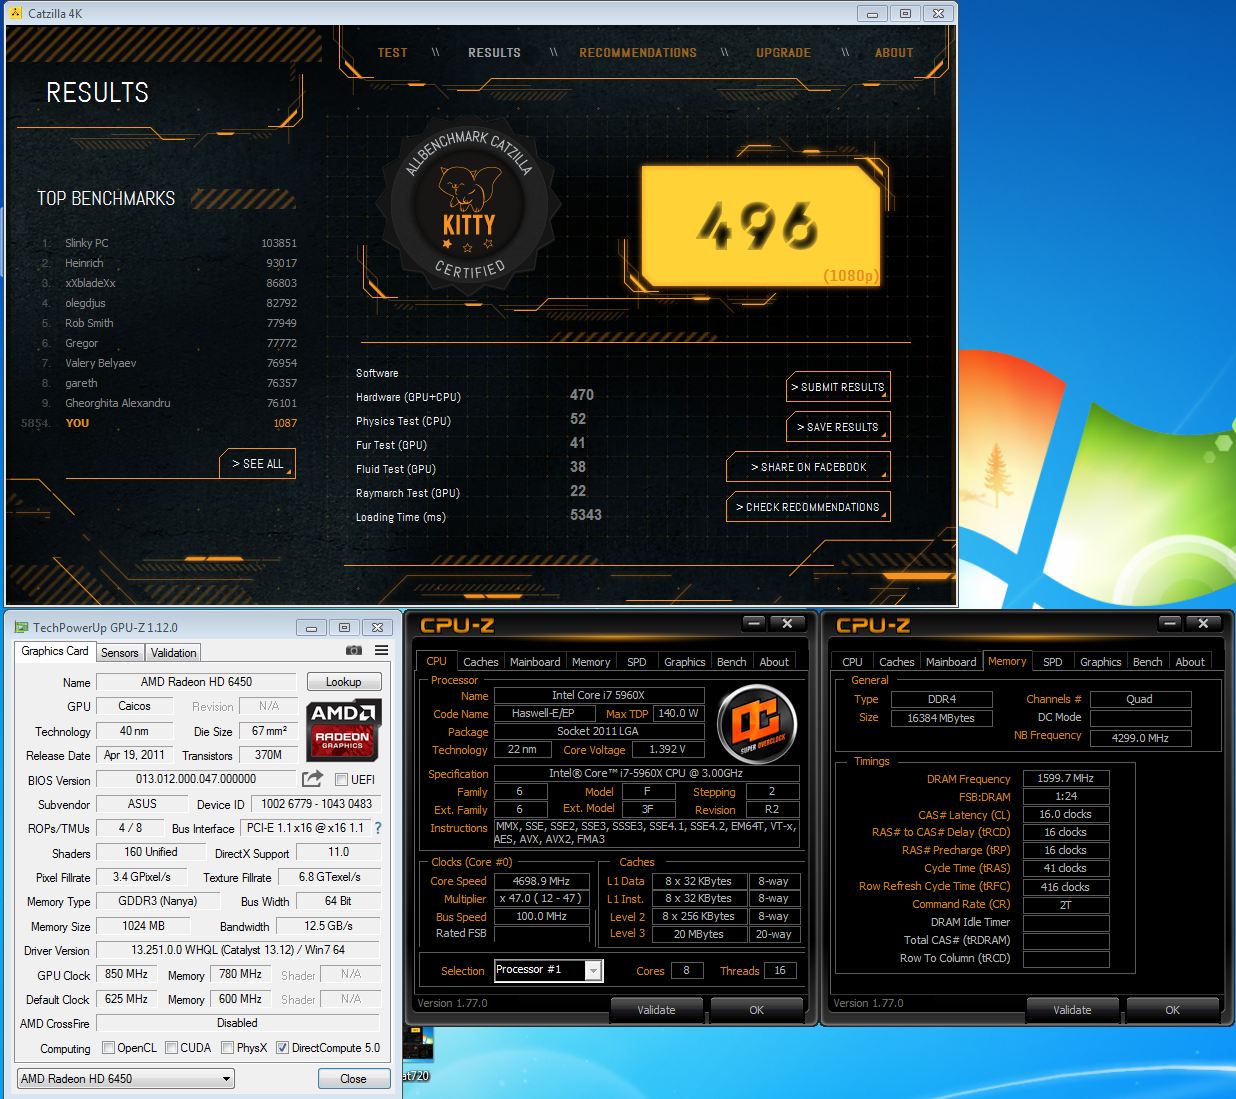Select the YOU entry with score 1087
Viewport: 1236px width, 1099px height.
pos(160,423)
